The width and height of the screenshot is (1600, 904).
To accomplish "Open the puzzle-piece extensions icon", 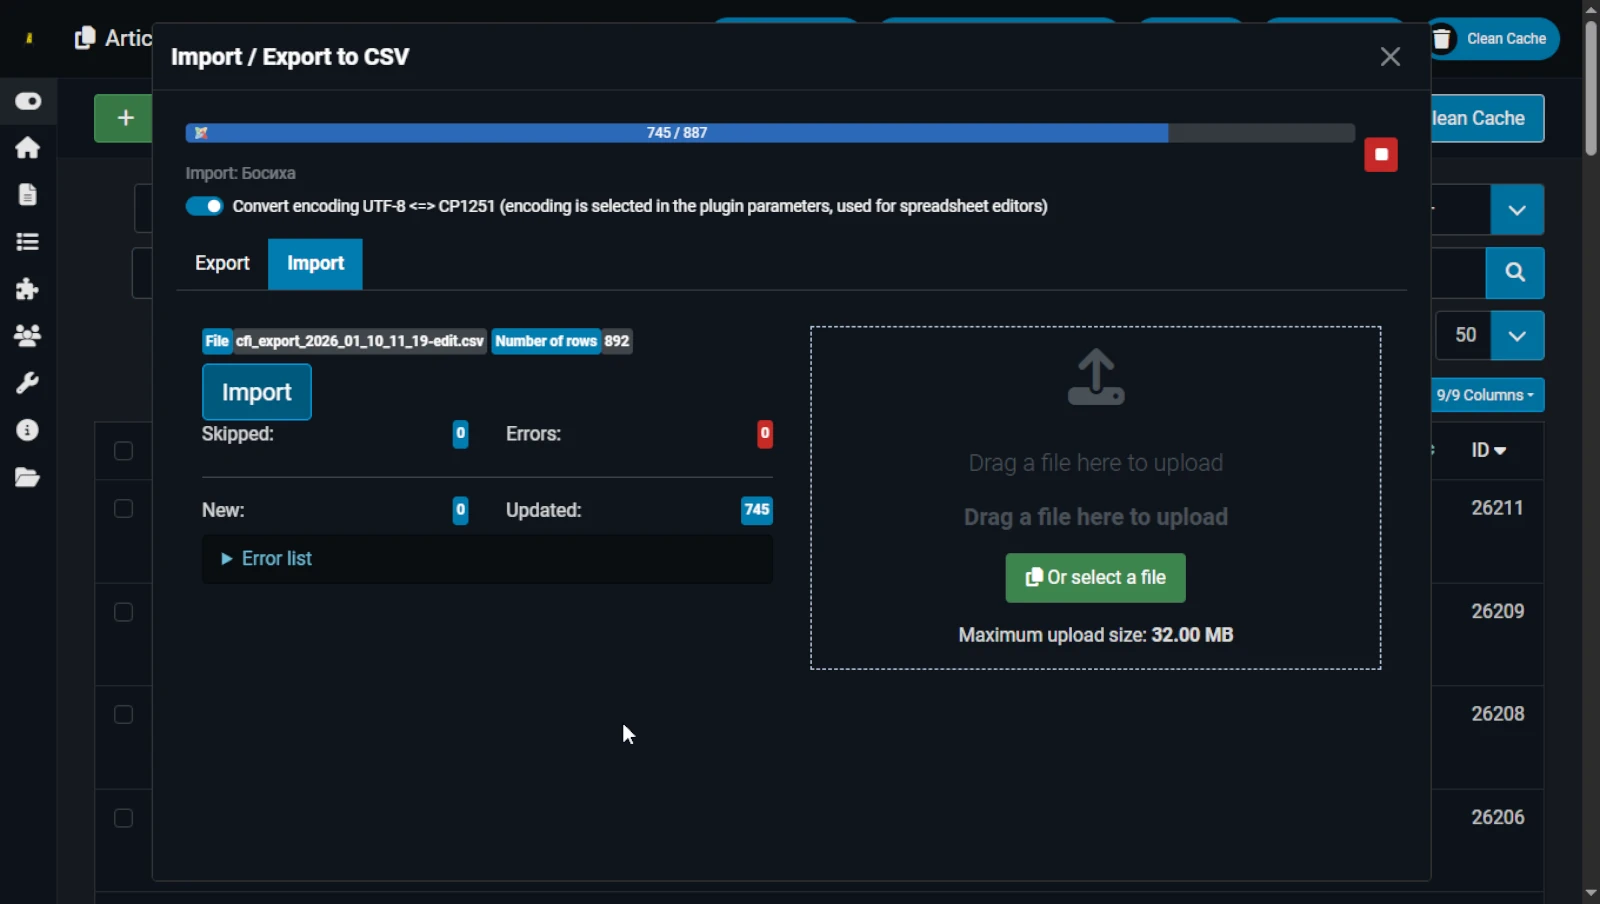I will tap(27, 289).
